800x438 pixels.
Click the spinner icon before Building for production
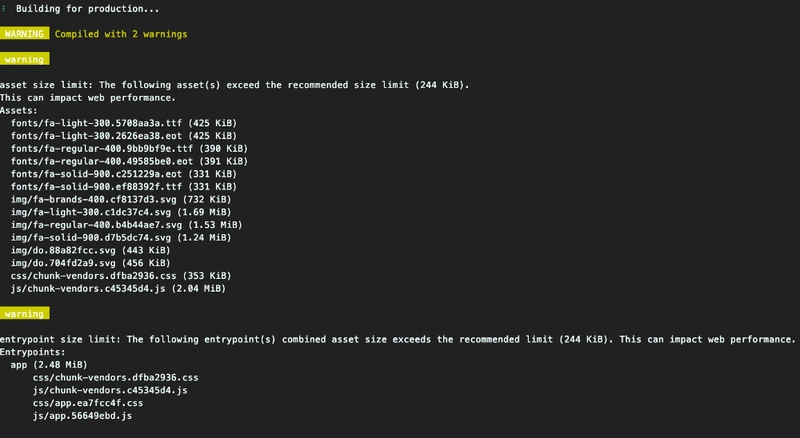coord(4,9)
